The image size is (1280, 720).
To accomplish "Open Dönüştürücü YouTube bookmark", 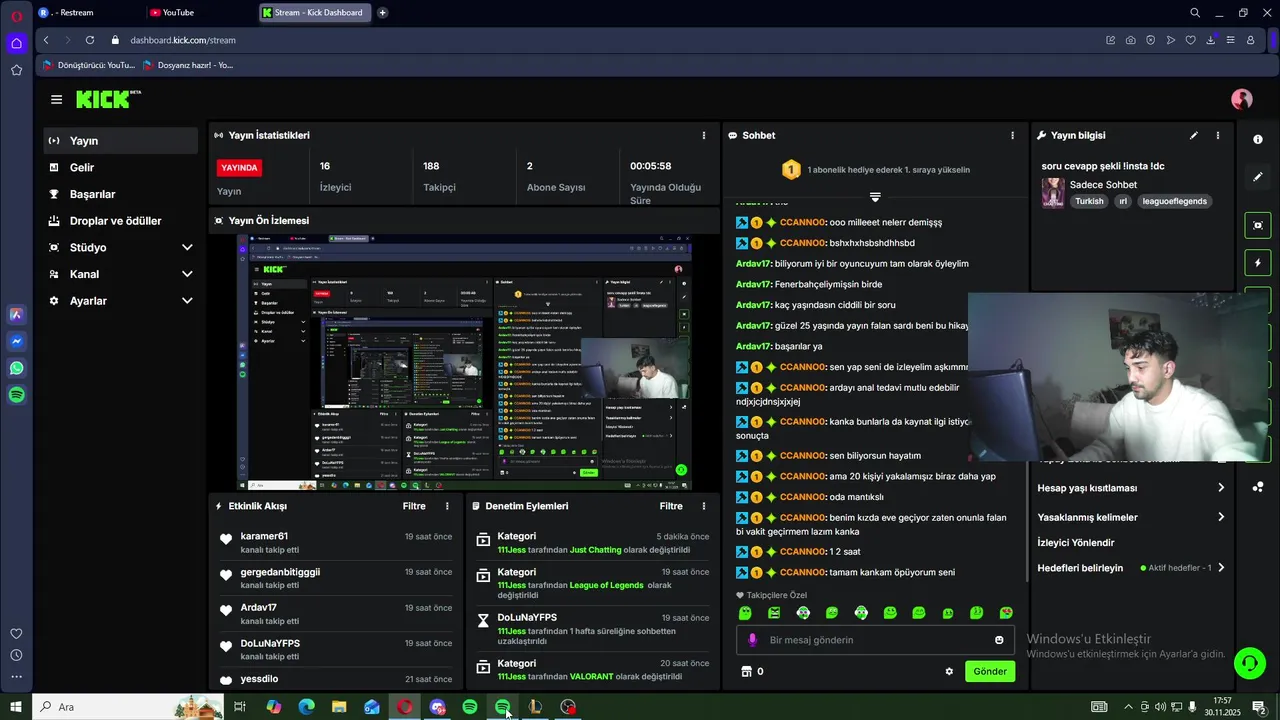I will (x=88, y=65).
